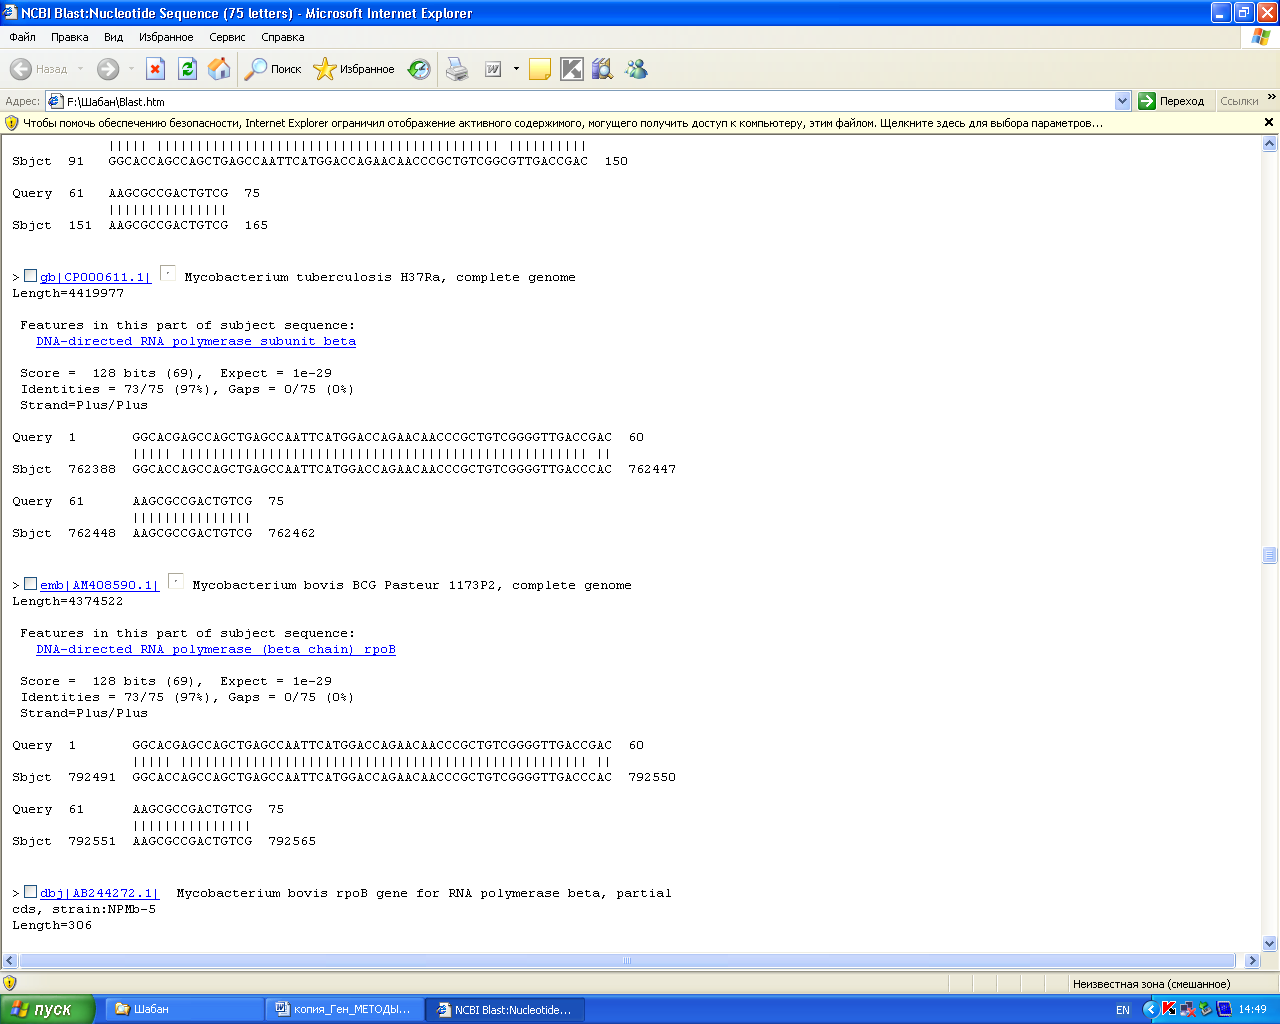1280x1024 pixels.
Task: Close the information bar with X
Action: [1269, 122]
